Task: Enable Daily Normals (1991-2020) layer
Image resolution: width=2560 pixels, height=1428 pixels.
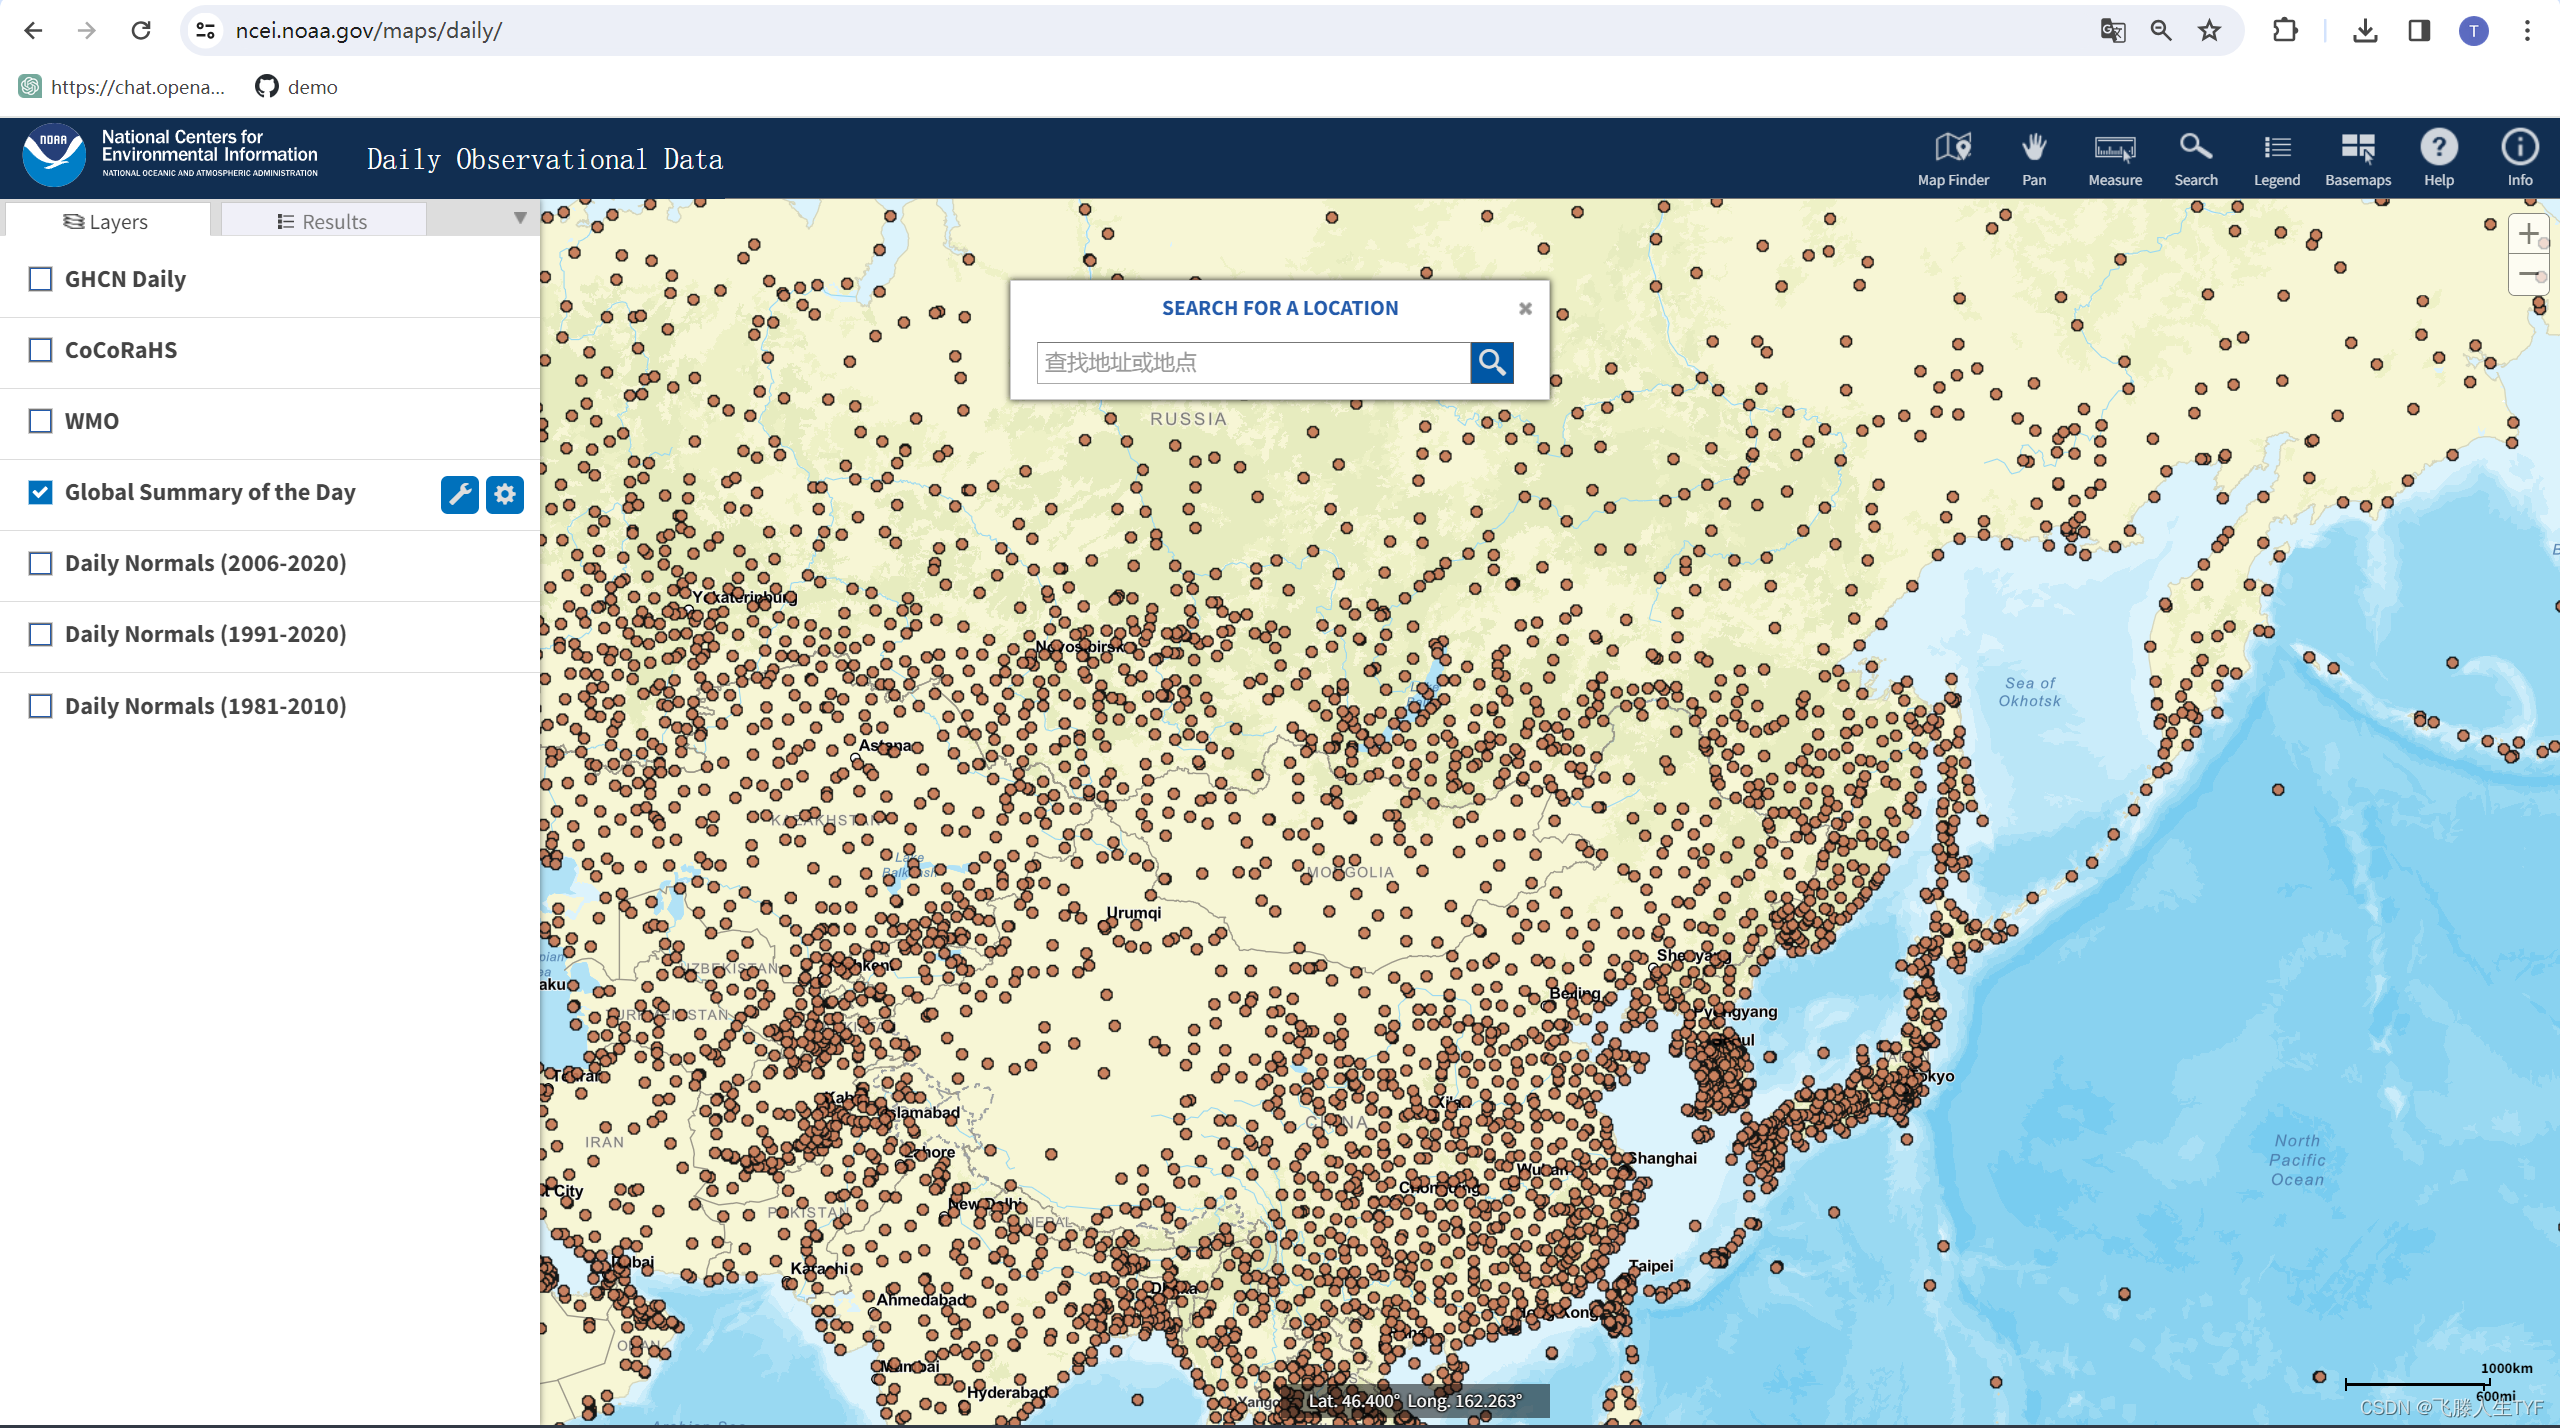Action: pos(40,634)
